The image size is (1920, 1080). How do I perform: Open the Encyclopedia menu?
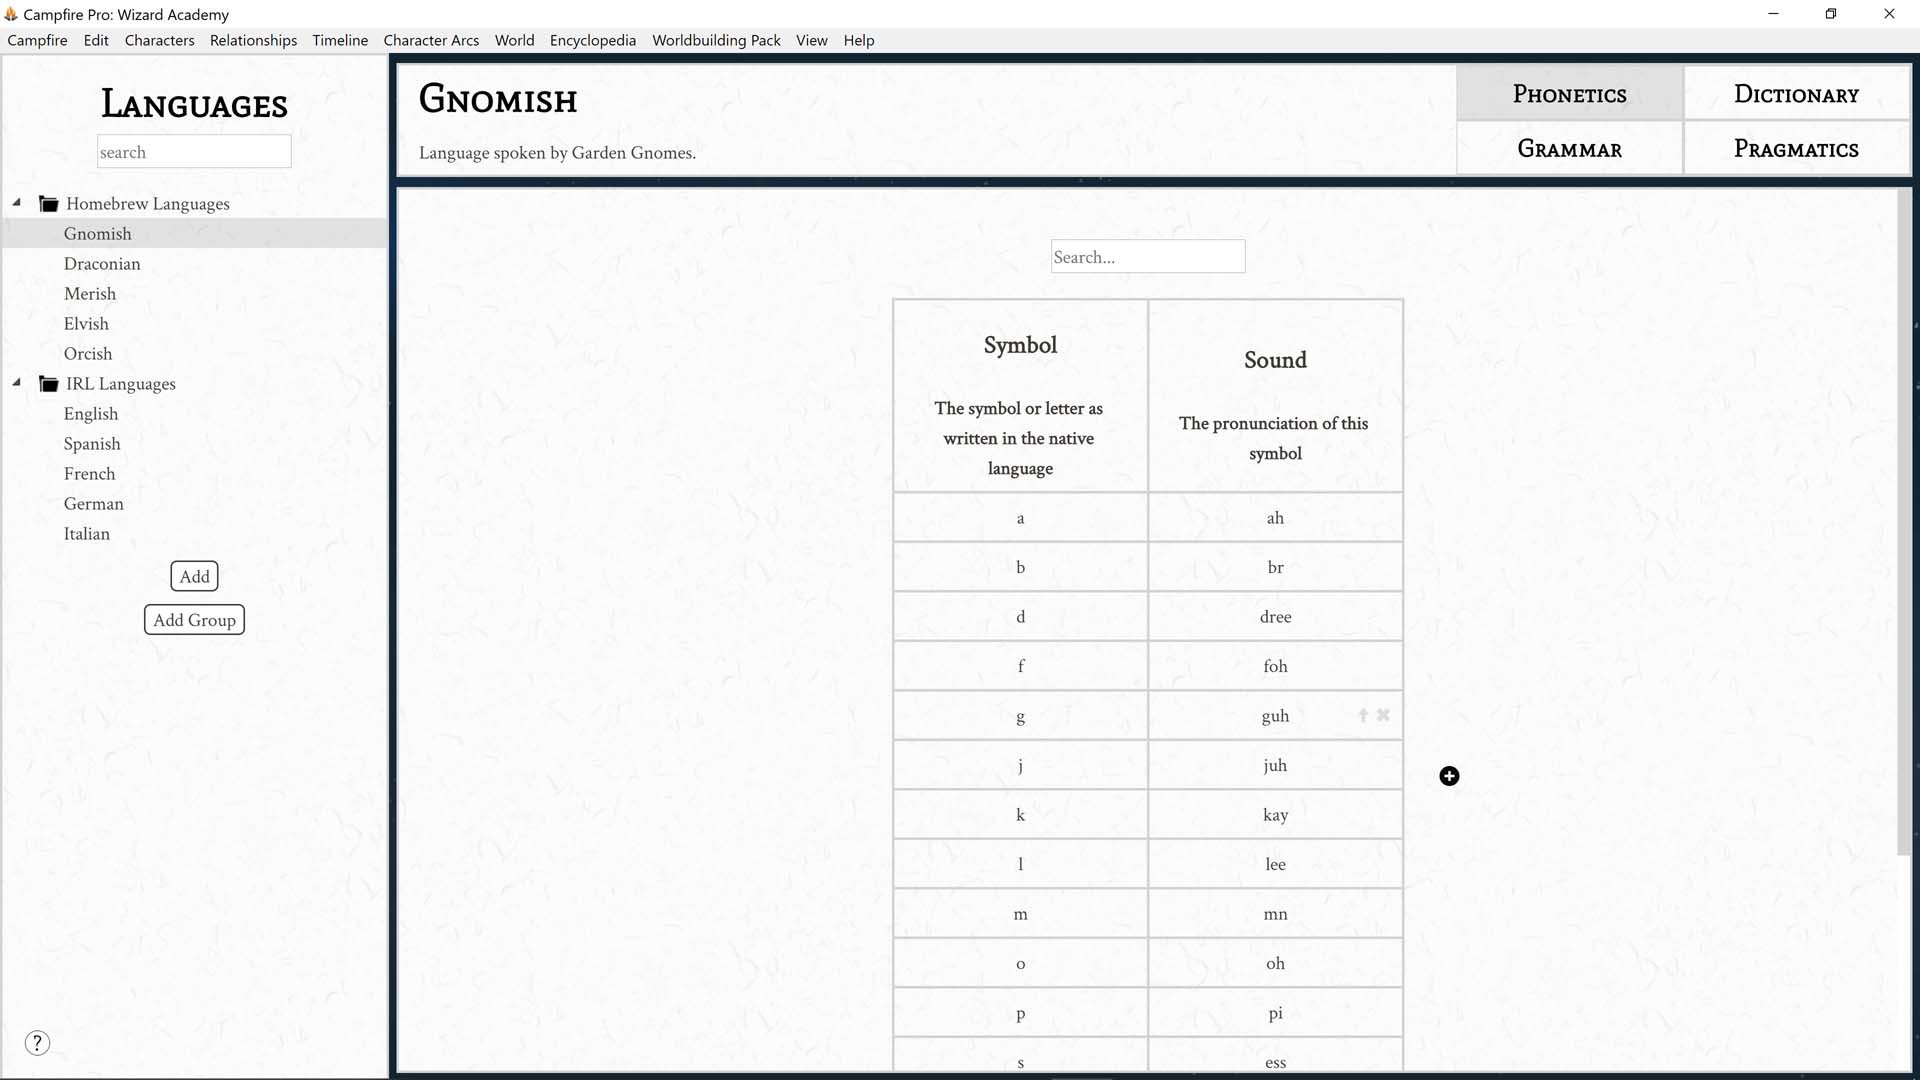pos(592,40)
